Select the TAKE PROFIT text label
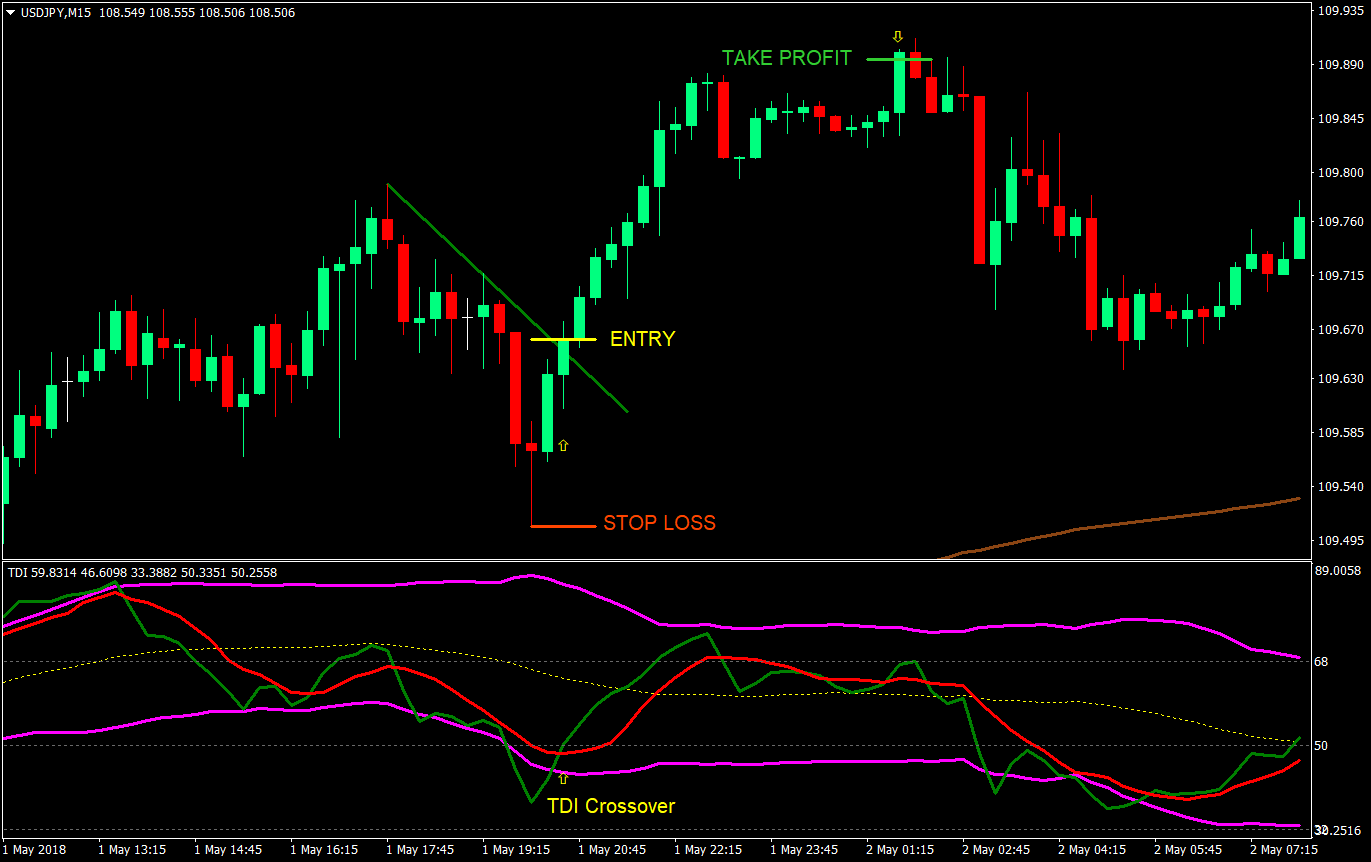This screenshot has height=862, width=1371. [x=786, y=58]
